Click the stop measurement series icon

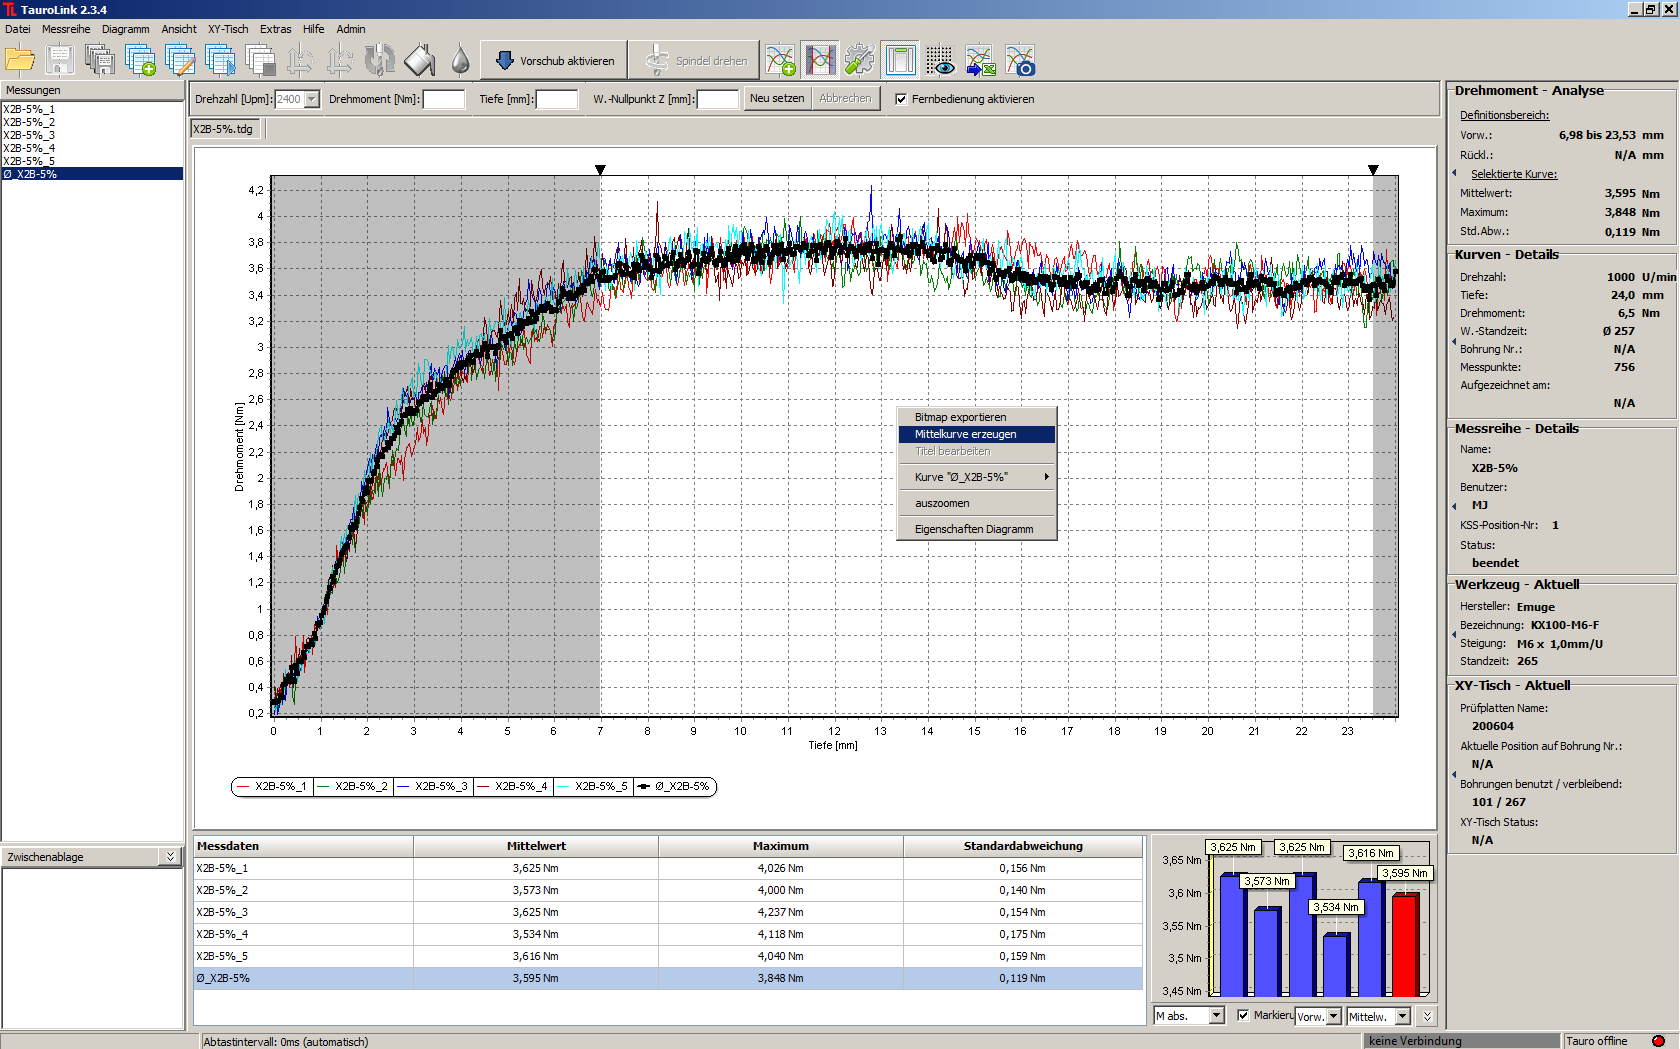coord(260,61)
